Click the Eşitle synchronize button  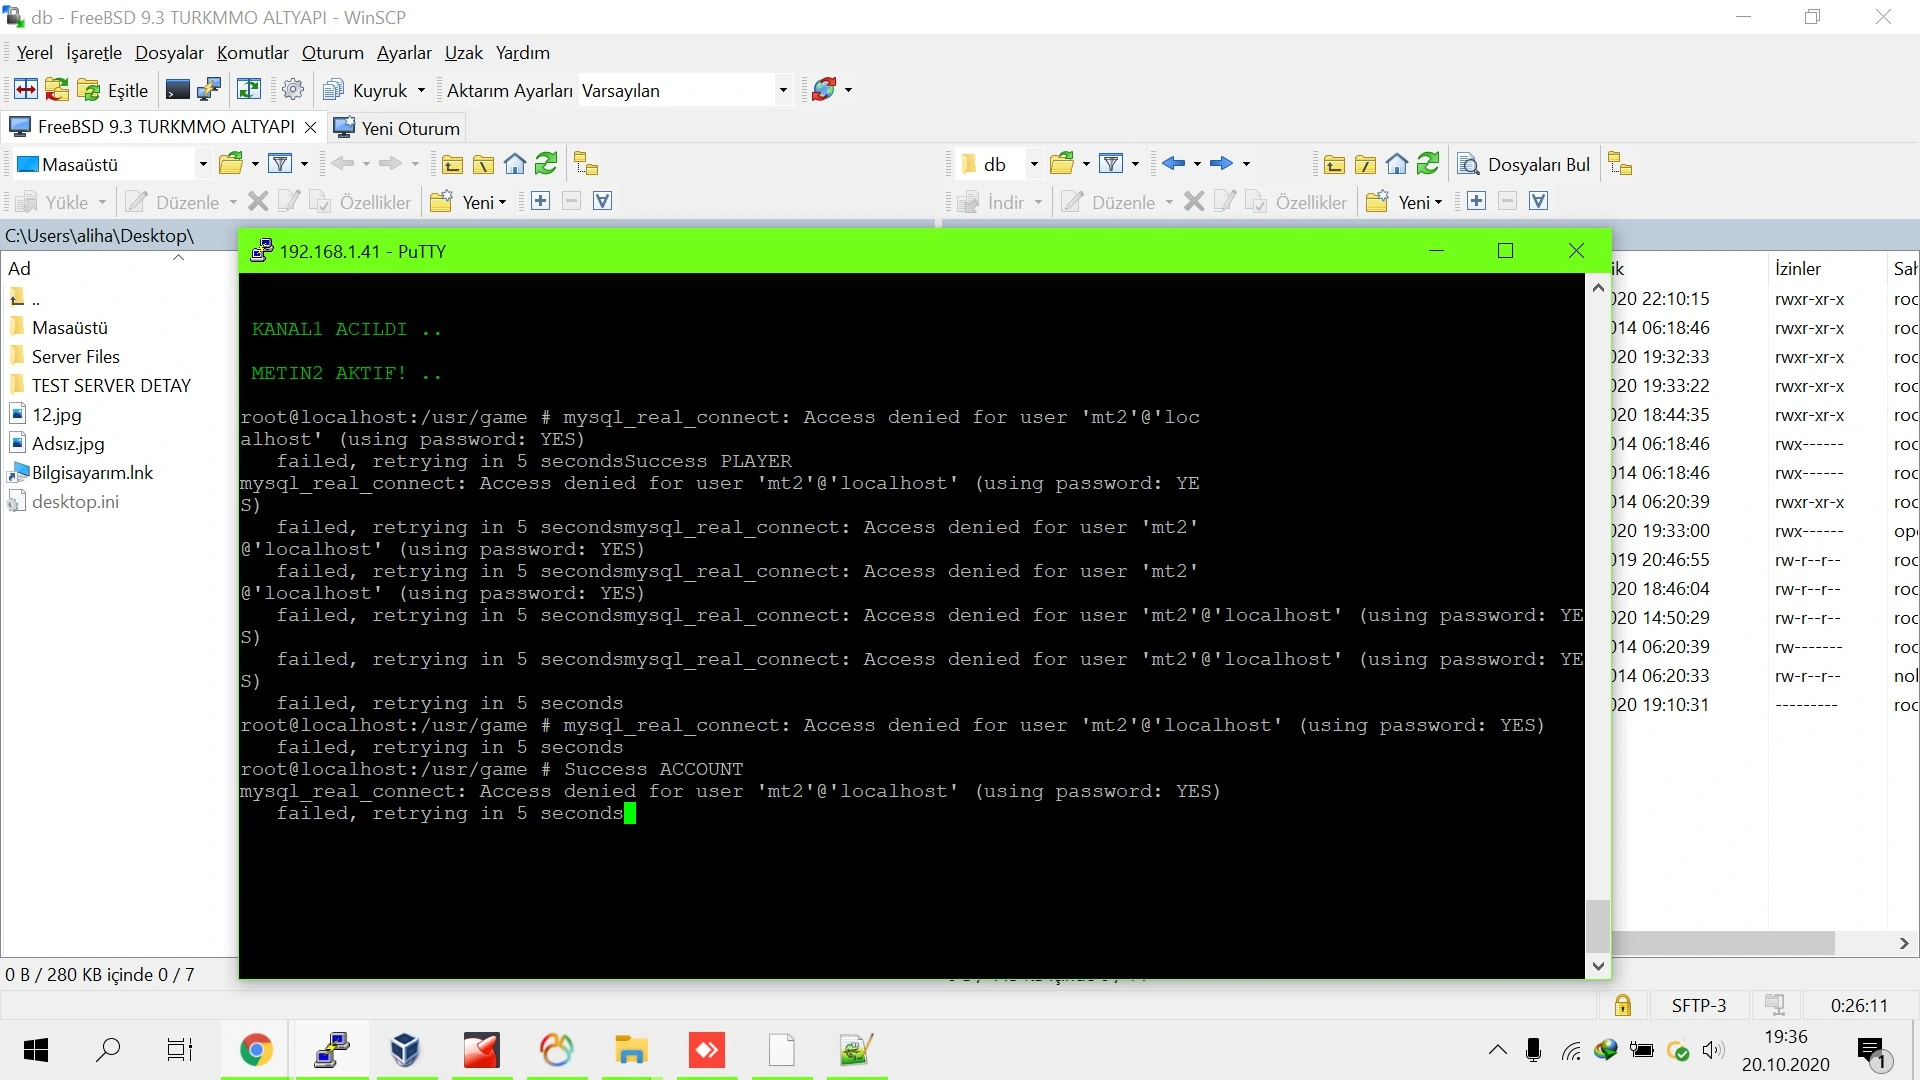coord(113,90)
